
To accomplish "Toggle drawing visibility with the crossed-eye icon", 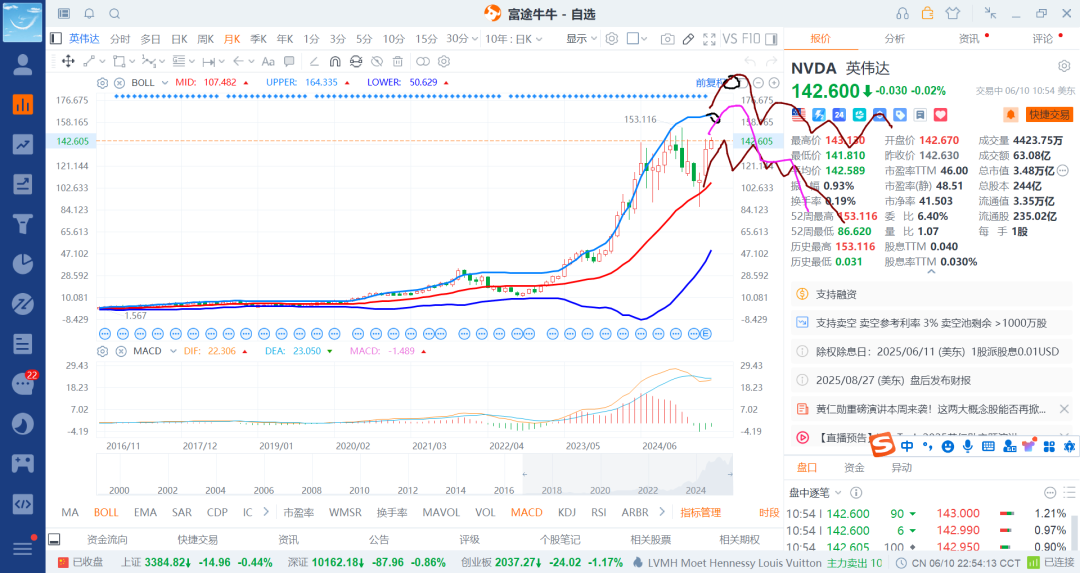I will (x=376, y=61).
